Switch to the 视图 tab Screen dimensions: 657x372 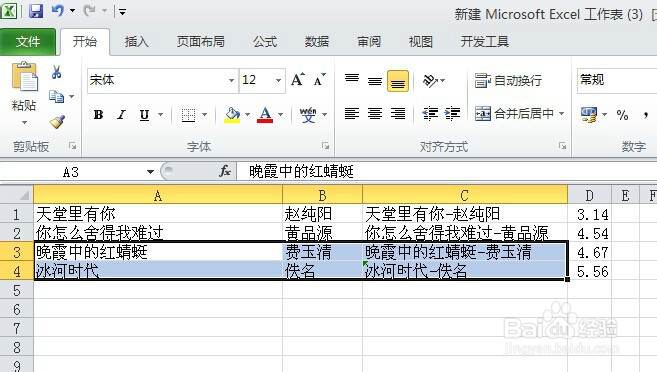pyautogui.click(x=421, y=41)
